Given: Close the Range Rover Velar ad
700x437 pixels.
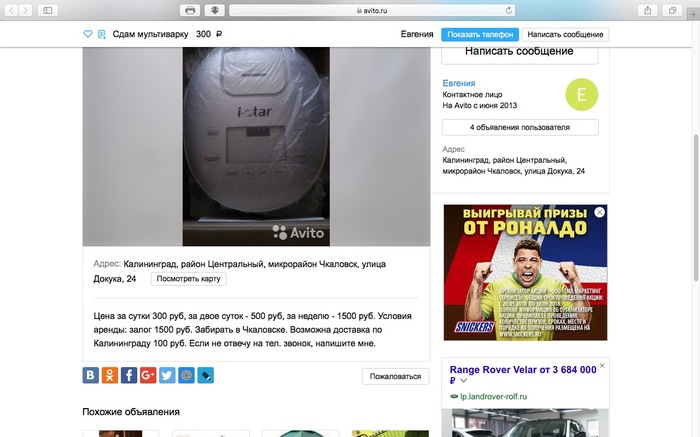Looking at the screenshot, I should (x=601, y=367).
